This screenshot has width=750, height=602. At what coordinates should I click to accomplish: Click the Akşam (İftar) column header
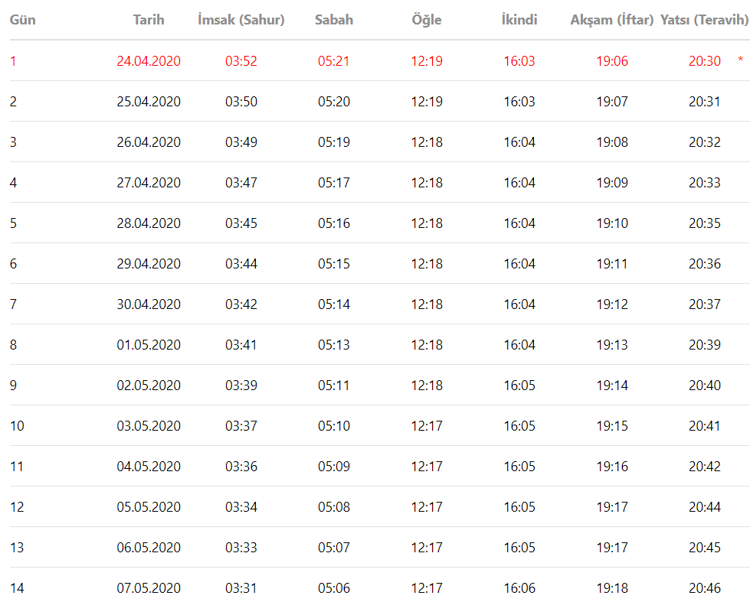[612, 20]
